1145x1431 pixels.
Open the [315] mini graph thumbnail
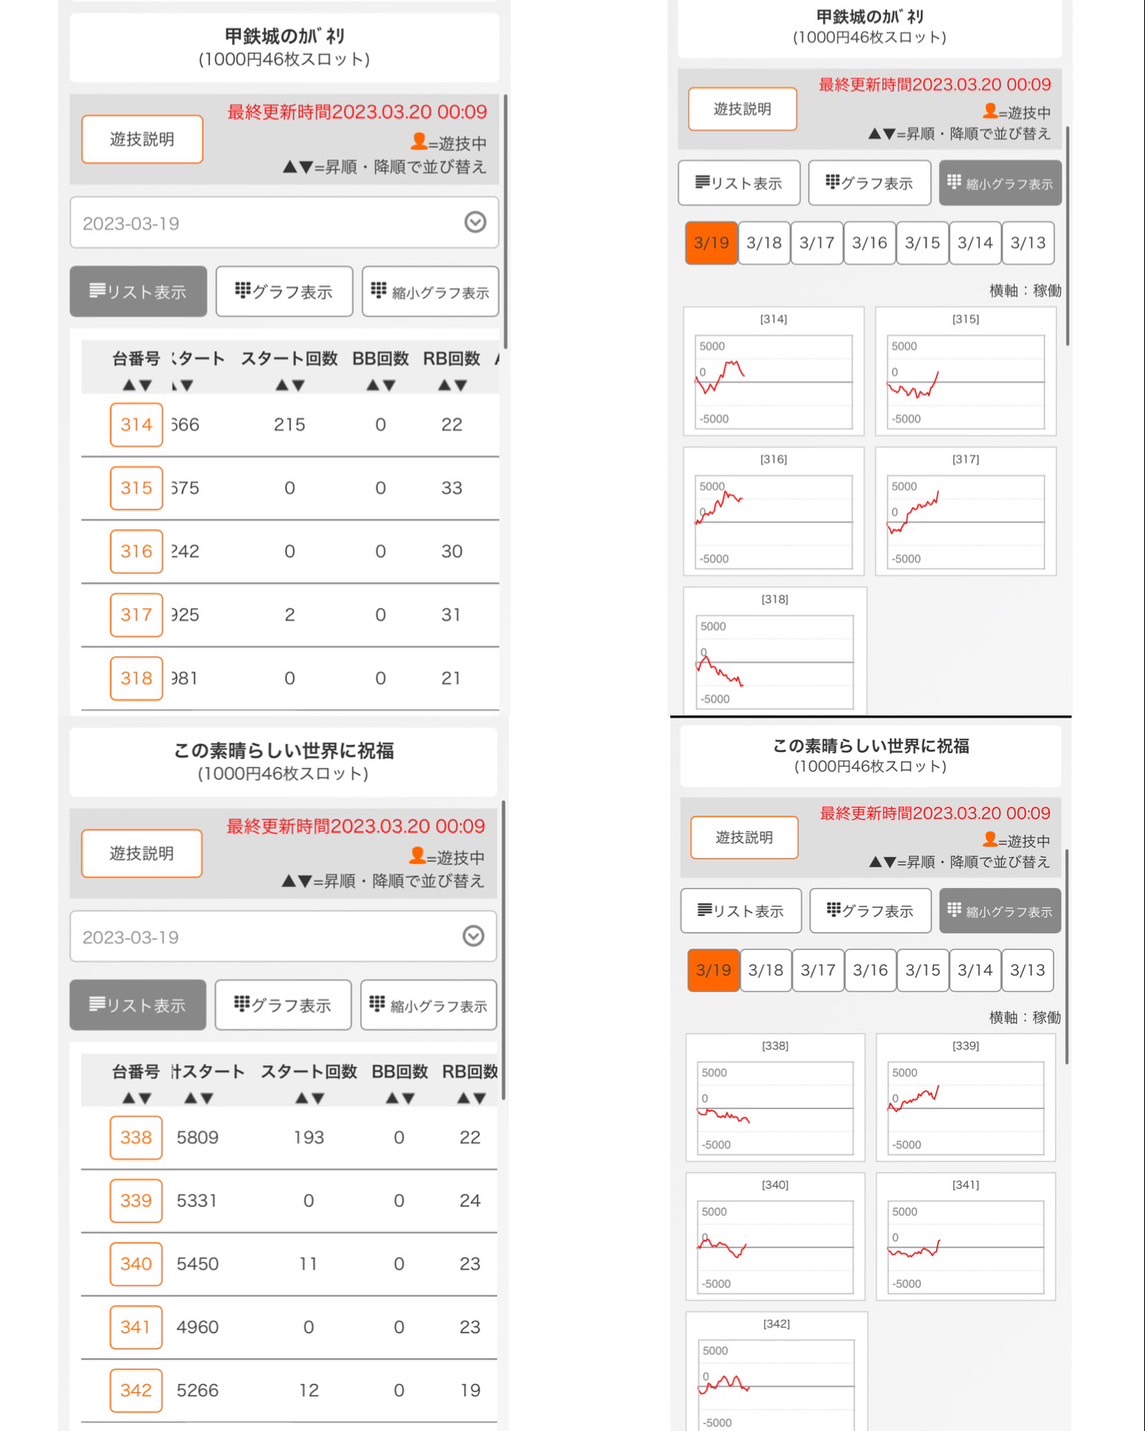point(965,371)
